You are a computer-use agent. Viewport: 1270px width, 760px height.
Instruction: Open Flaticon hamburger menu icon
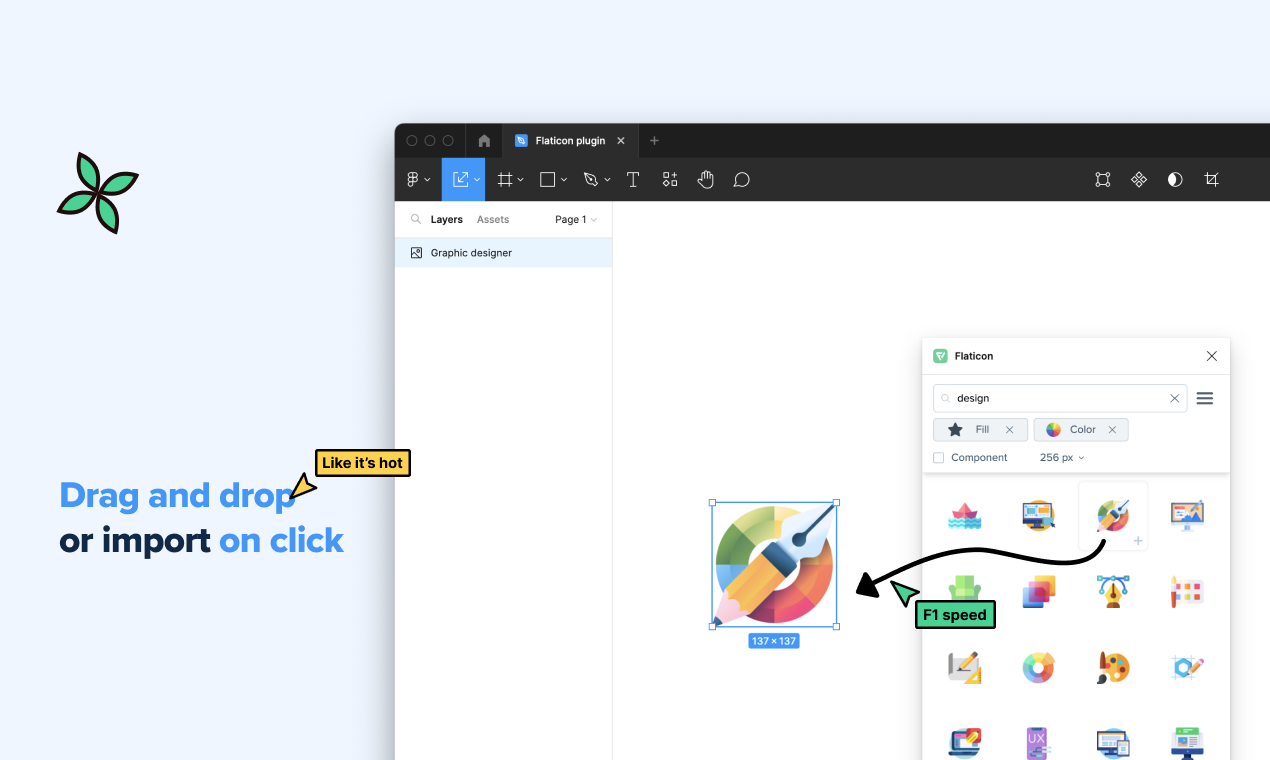[x=1205, y=398]
